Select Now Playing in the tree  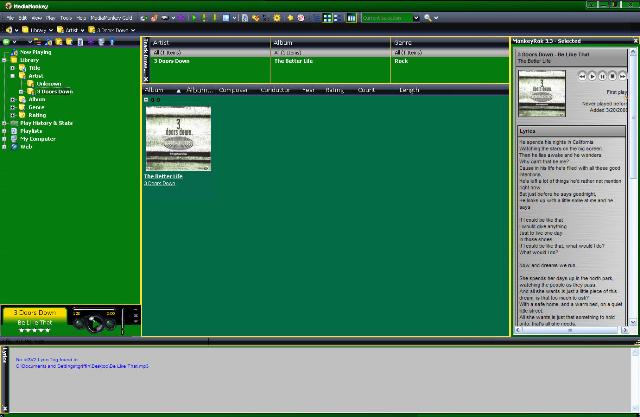tap(36, 52)
